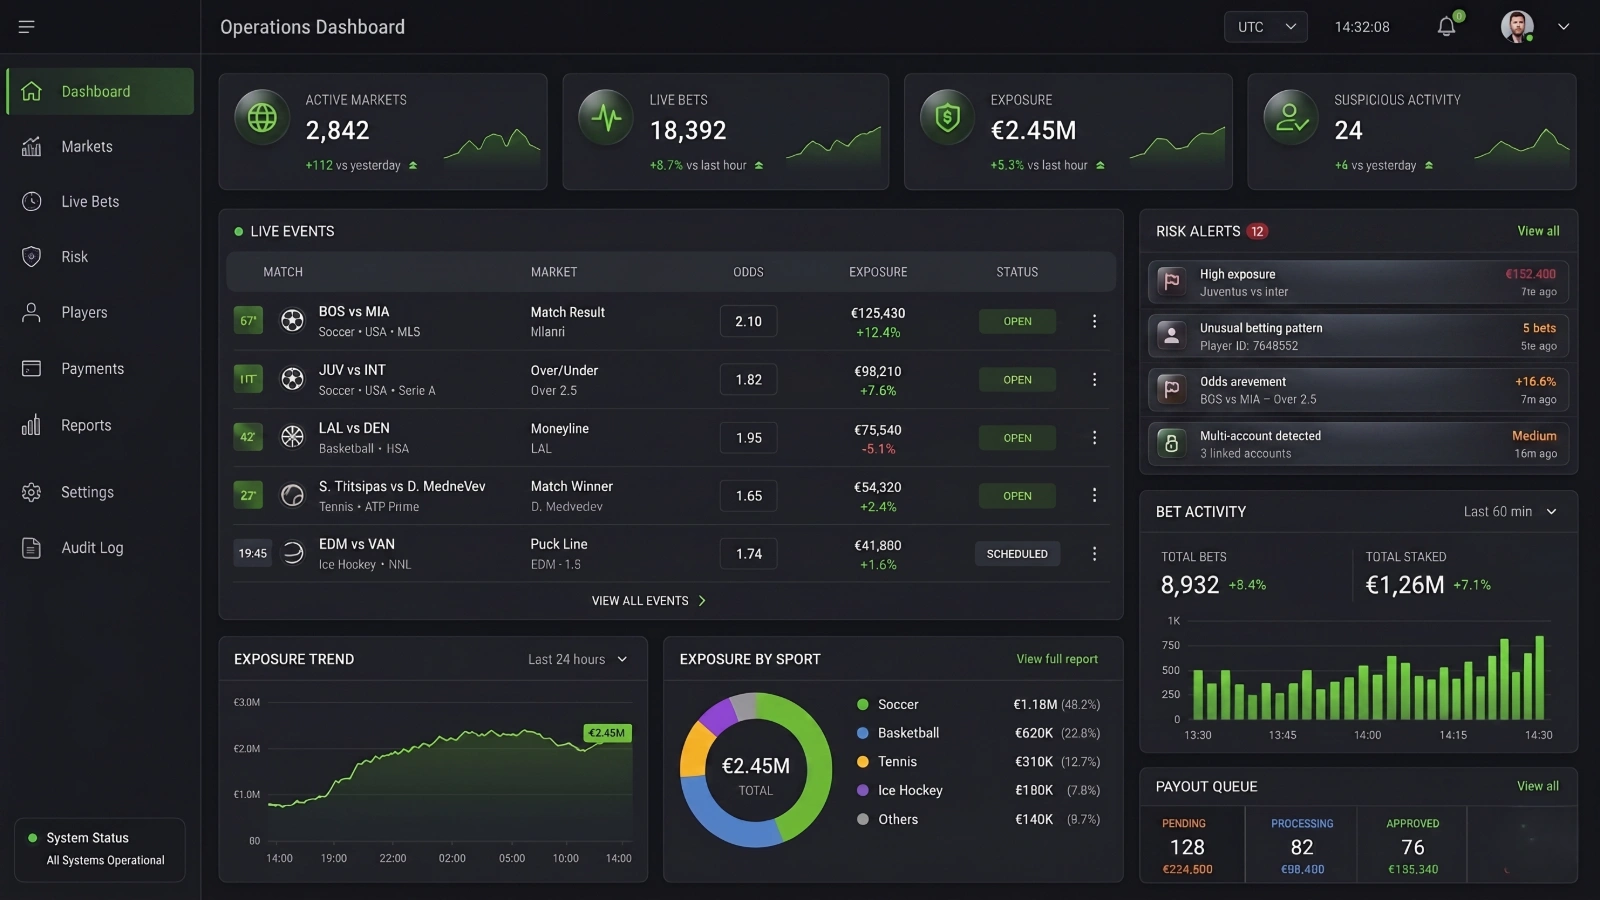Click the Settings gear icon

click(32, 492)
